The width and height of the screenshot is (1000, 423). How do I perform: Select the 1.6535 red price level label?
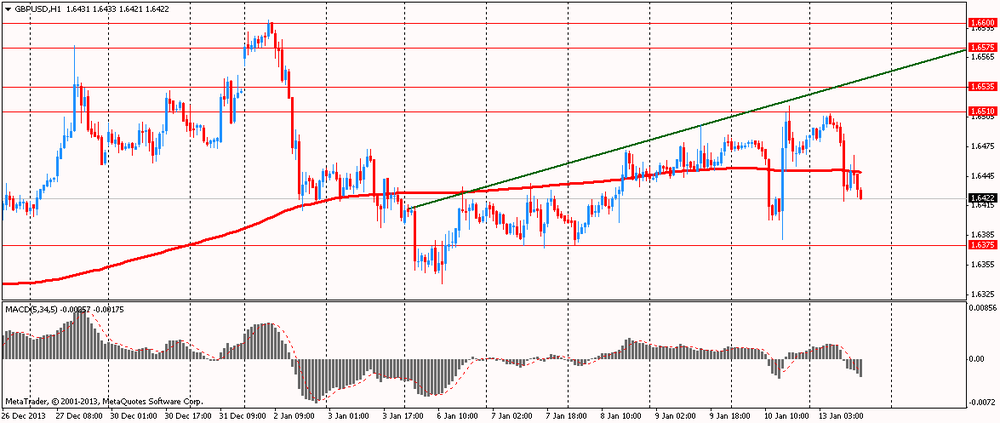pos(982,86)
